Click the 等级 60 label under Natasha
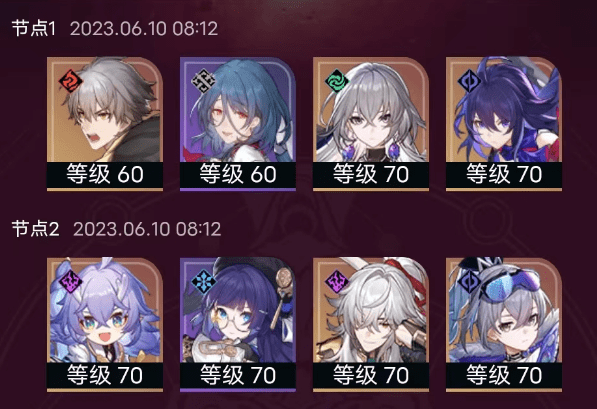Image resolution: width=597 pixels, height=409 pixels. point(238,174)
